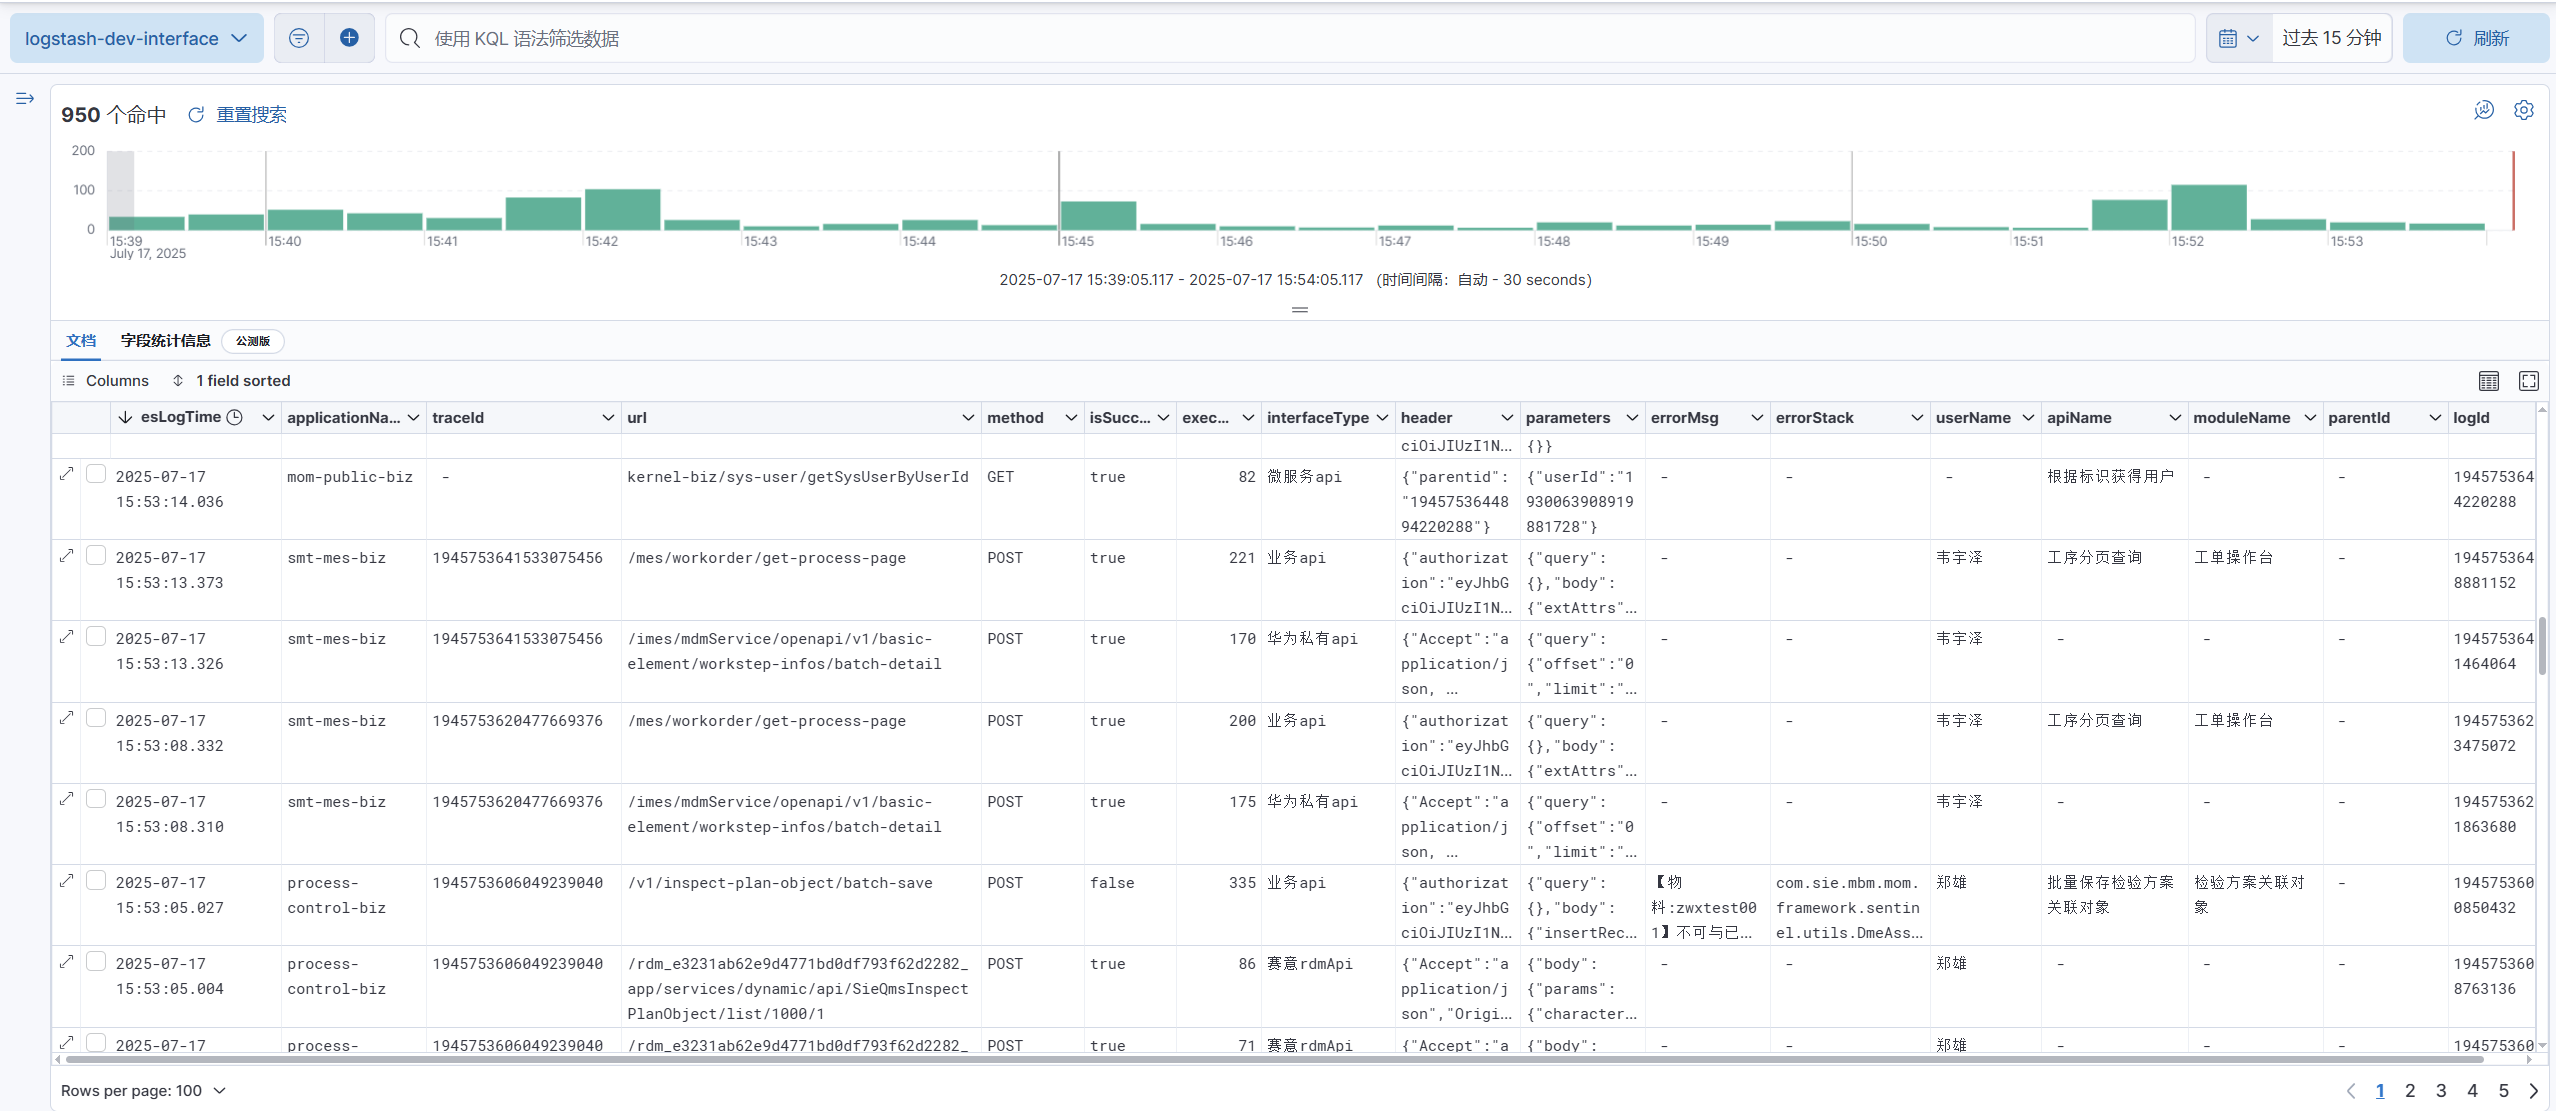Open Rows per page dropdown
Image resolution: width=2556 pixels, height=1111 pixels.
143,1090
